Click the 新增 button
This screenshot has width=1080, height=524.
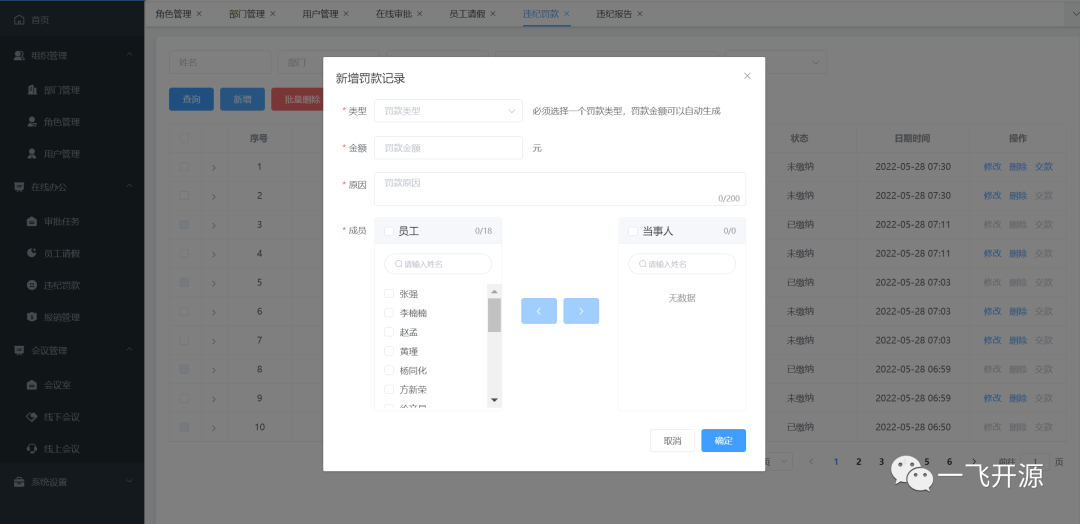tap(242, 99)
